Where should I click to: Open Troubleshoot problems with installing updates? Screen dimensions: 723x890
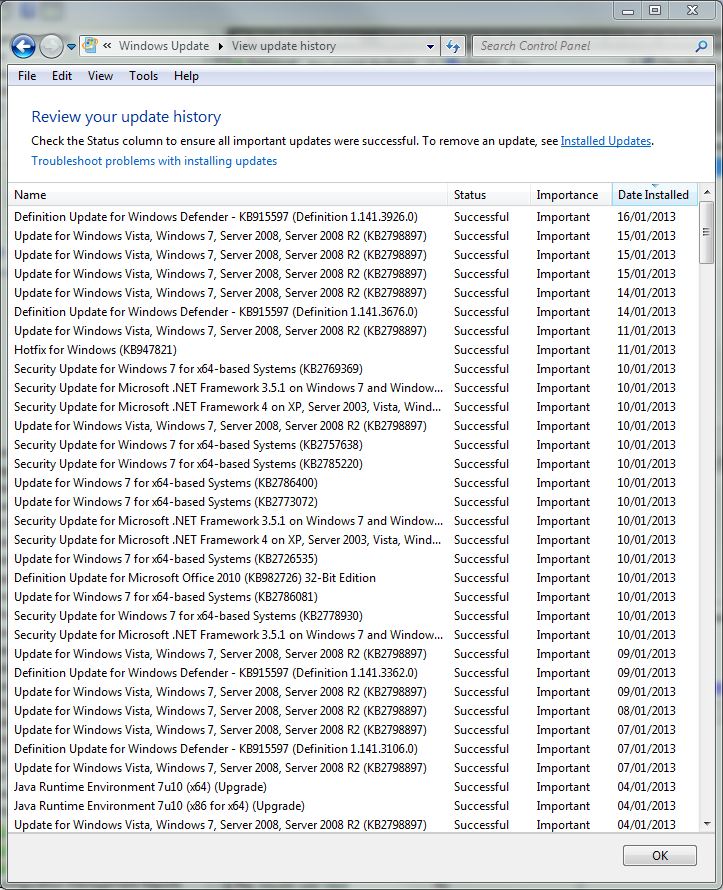tap(154, 161)
